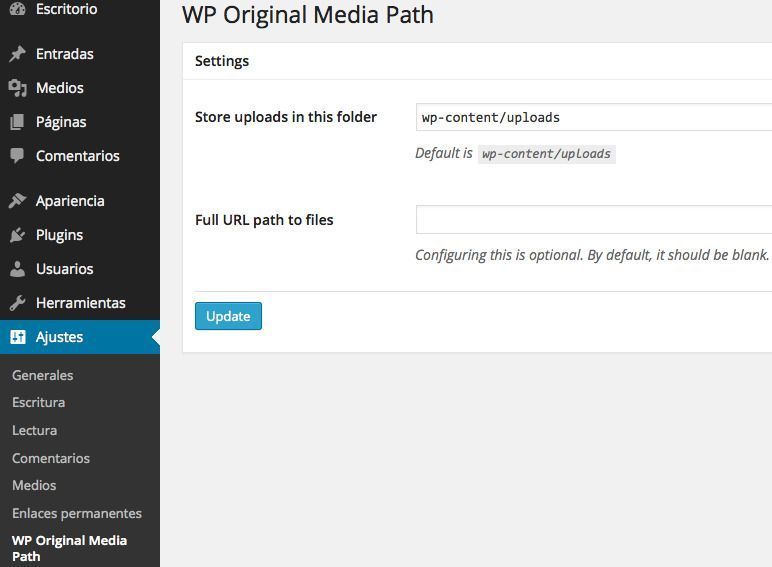Screen dimensions: 772x567
Task: Click the Ajustes settings sliders icon
Action: pyautogui.click(x=17, y=337)
